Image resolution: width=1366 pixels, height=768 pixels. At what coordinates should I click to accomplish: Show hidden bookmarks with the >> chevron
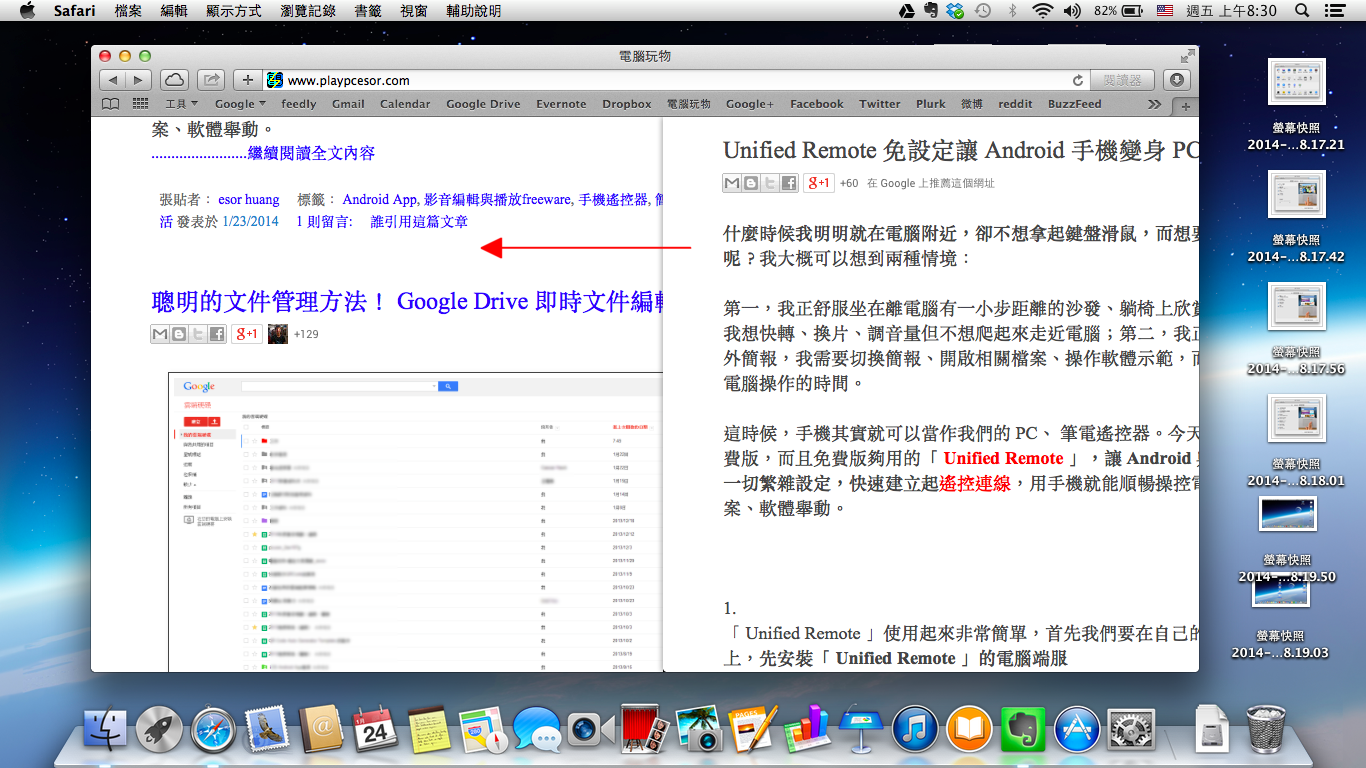tap(1155, 103)
